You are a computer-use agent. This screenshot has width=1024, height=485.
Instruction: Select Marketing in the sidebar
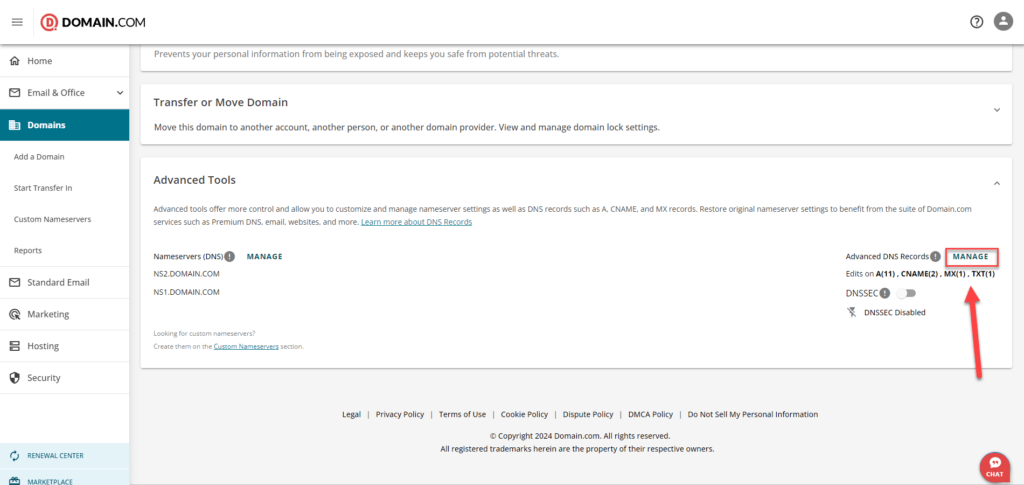click(x=48, y=314)
